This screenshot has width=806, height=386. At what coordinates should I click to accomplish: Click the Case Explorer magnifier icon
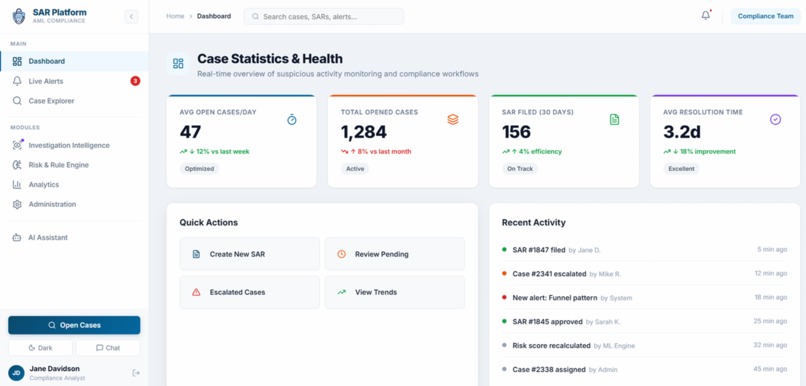click(17, 101)
